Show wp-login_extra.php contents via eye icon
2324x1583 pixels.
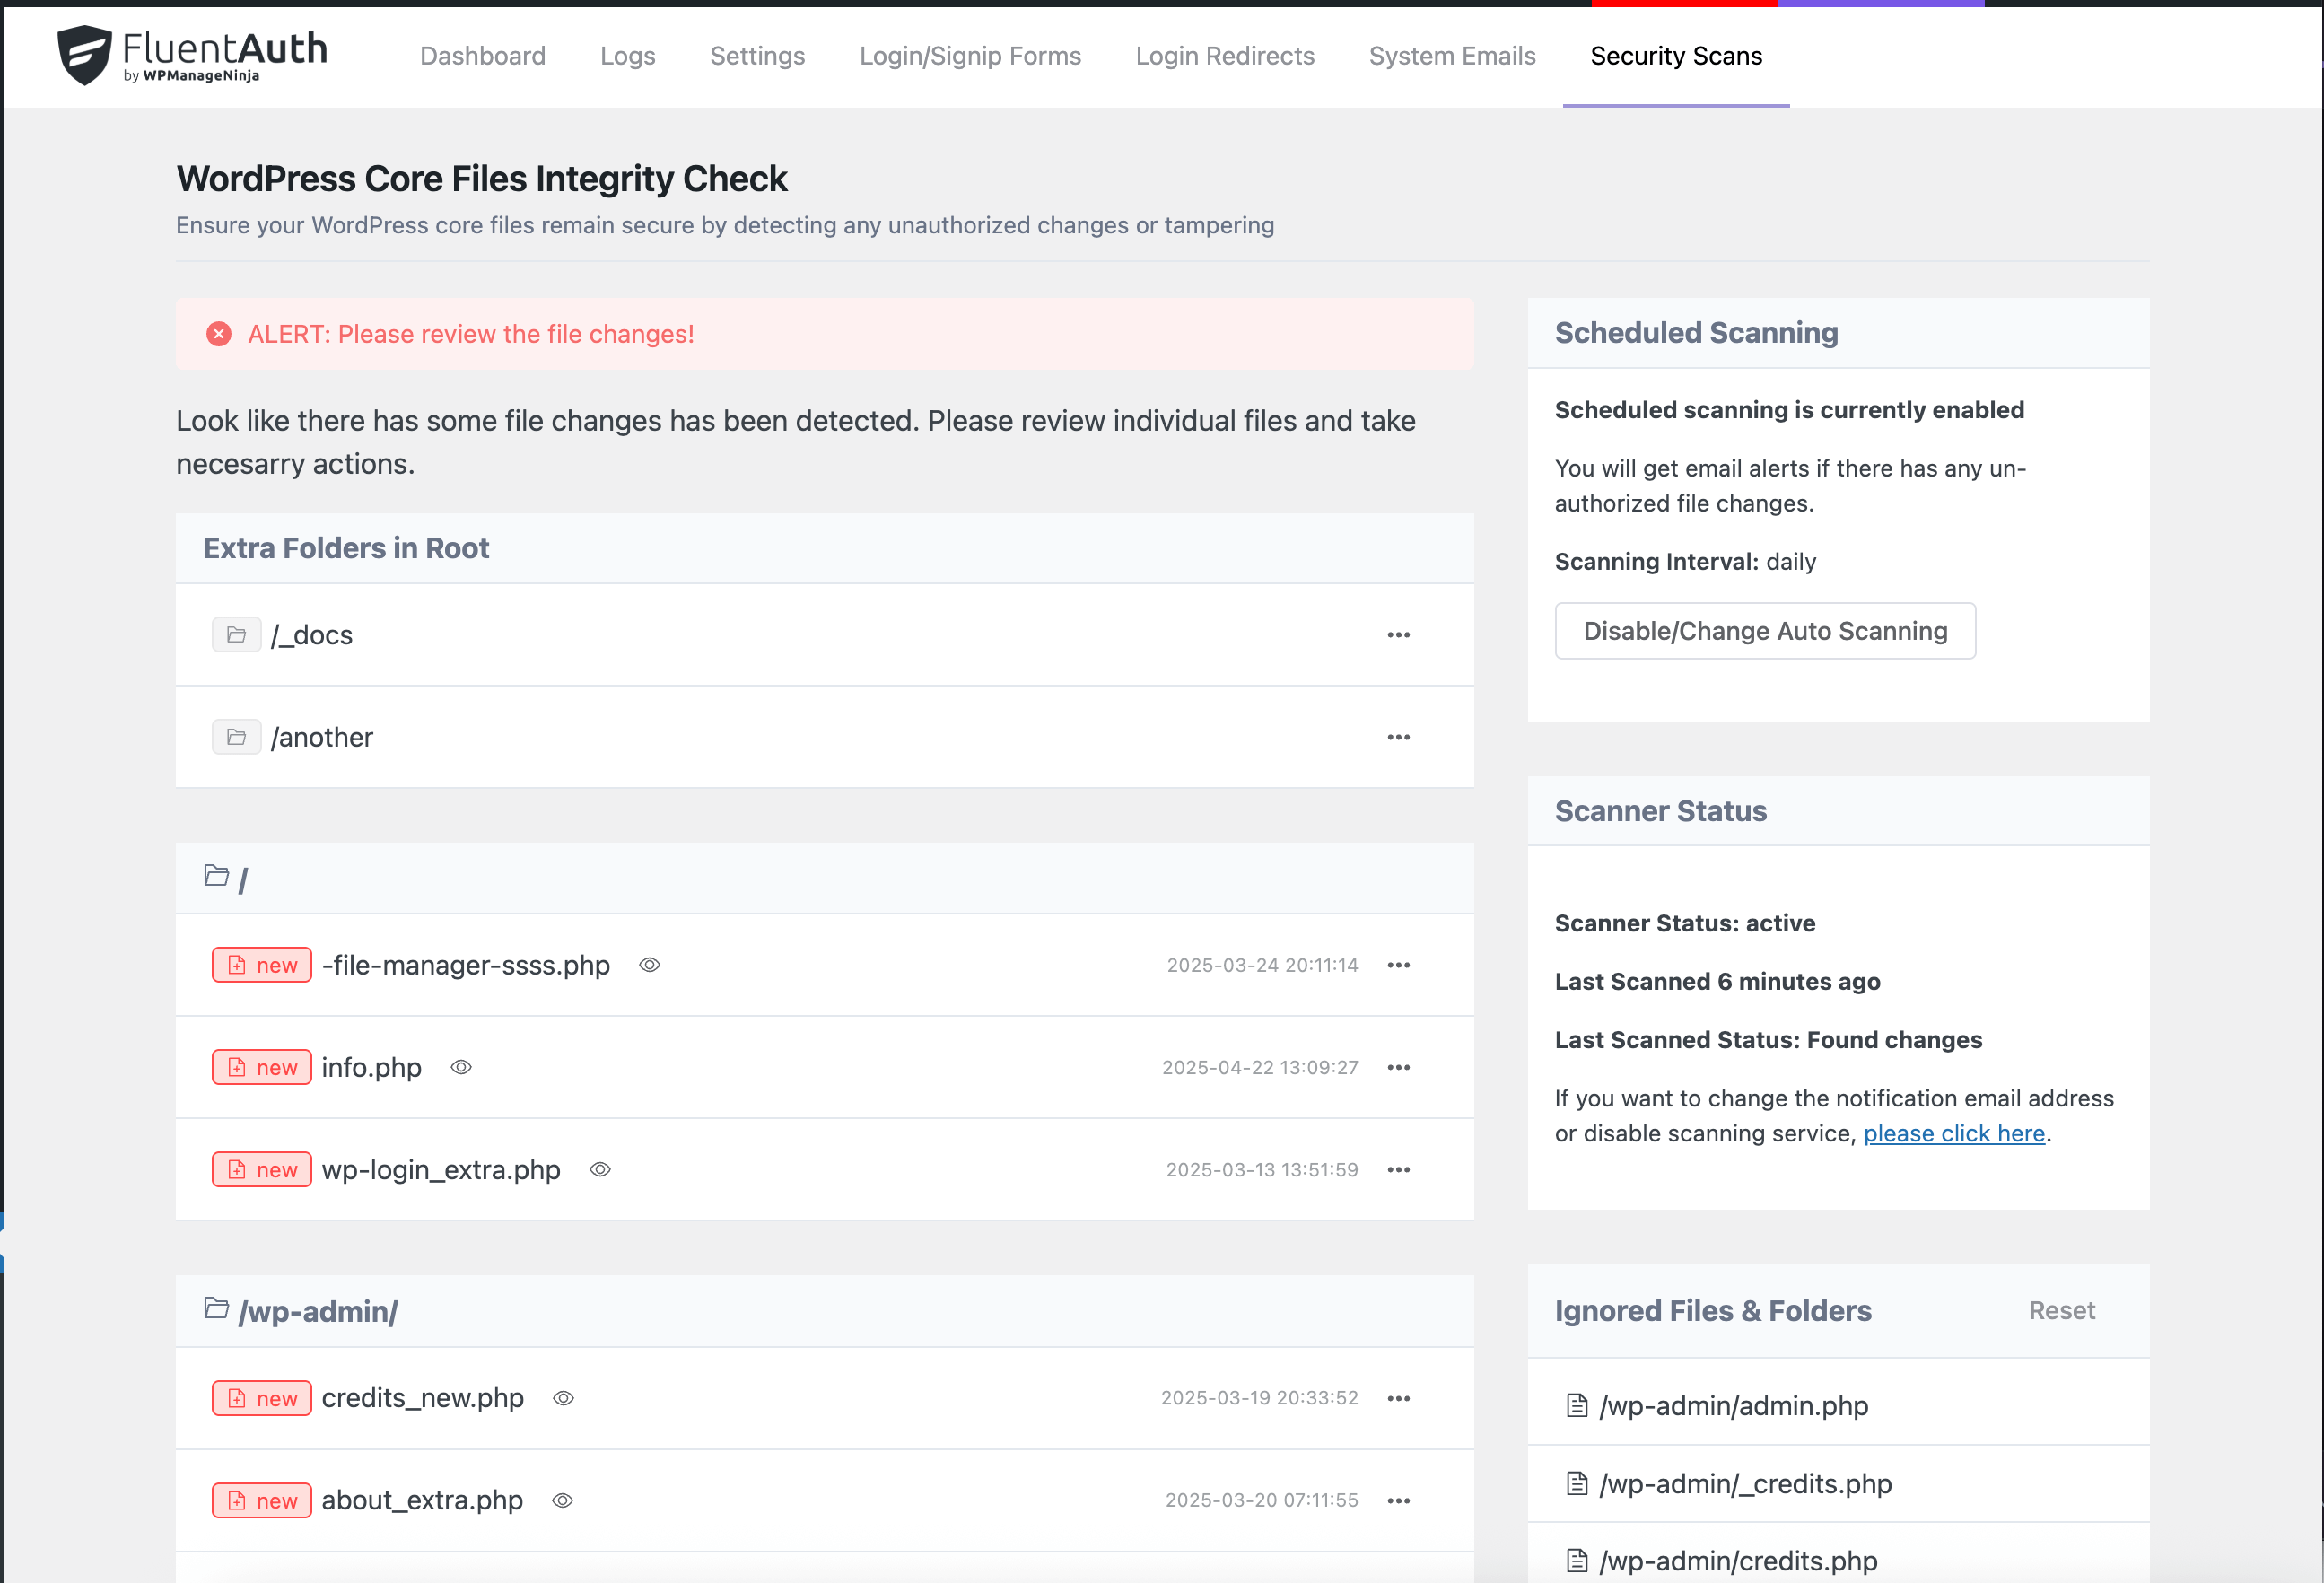point(600,1170)
